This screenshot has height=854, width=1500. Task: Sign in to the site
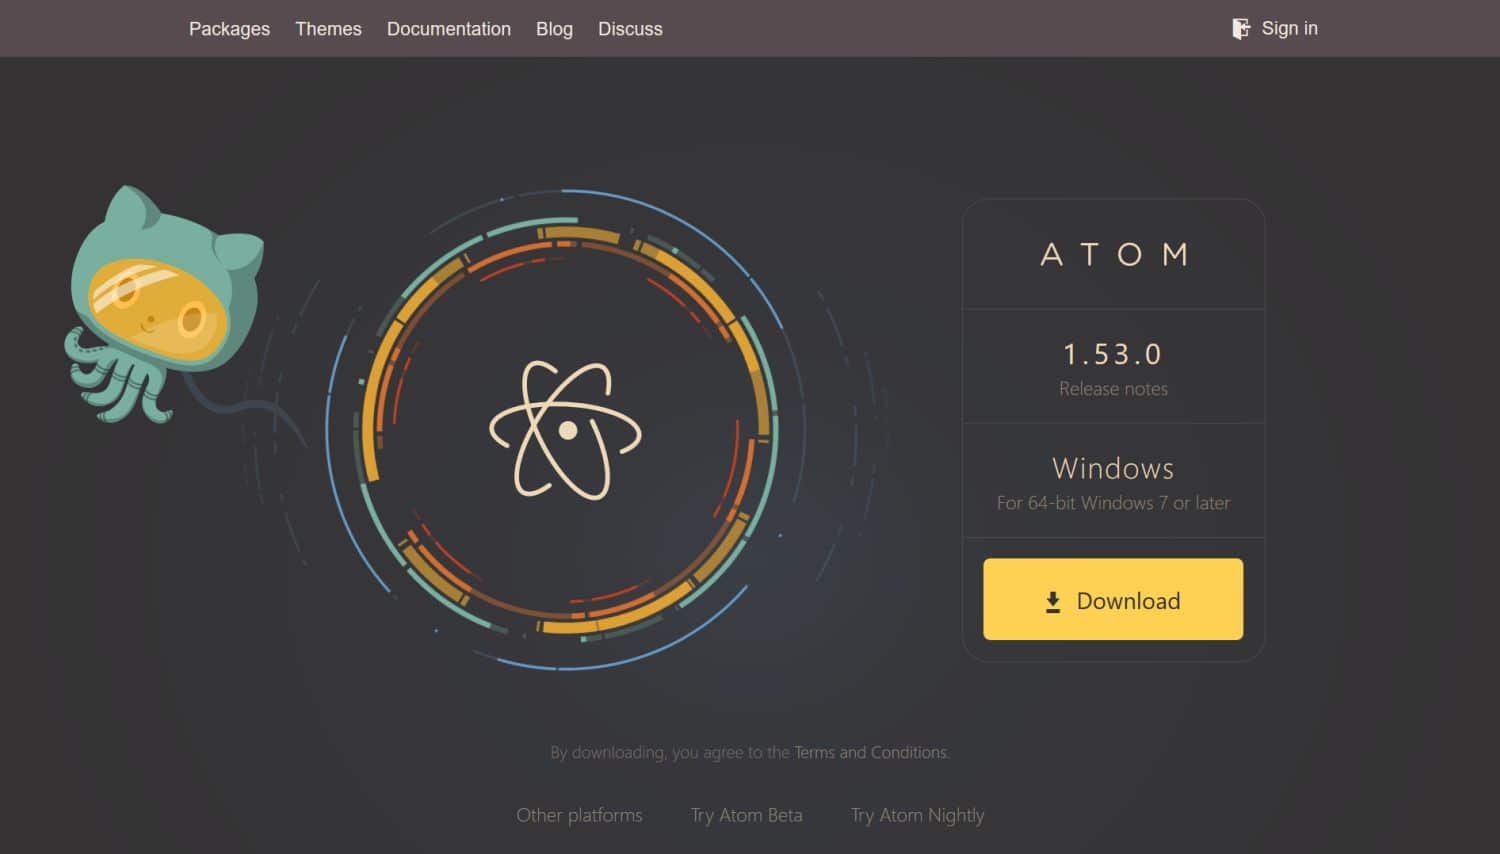pos(1289,28)
